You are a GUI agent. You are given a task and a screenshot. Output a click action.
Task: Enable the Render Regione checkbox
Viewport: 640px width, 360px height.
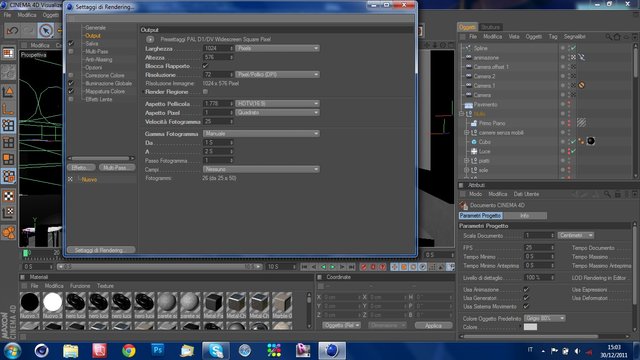tap(205, 92)
